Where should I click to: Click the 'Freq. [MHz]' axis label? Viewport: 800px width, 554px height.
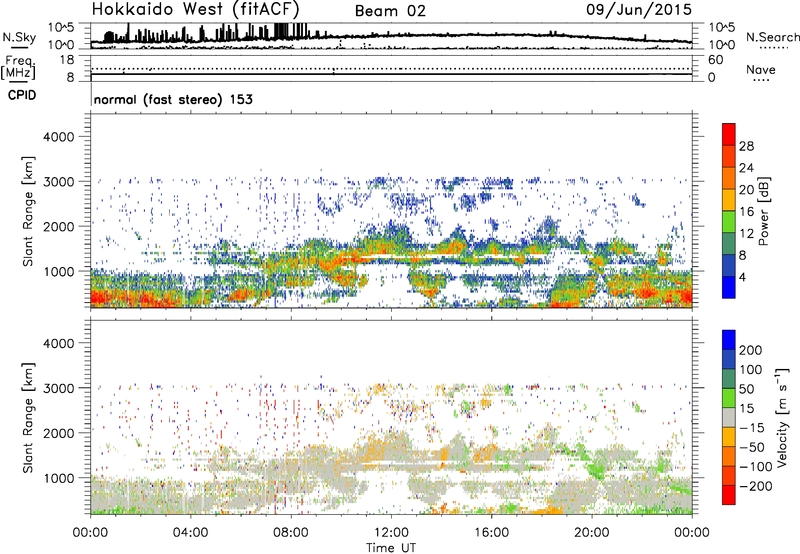pyautogui.click(x=18, y=67)
